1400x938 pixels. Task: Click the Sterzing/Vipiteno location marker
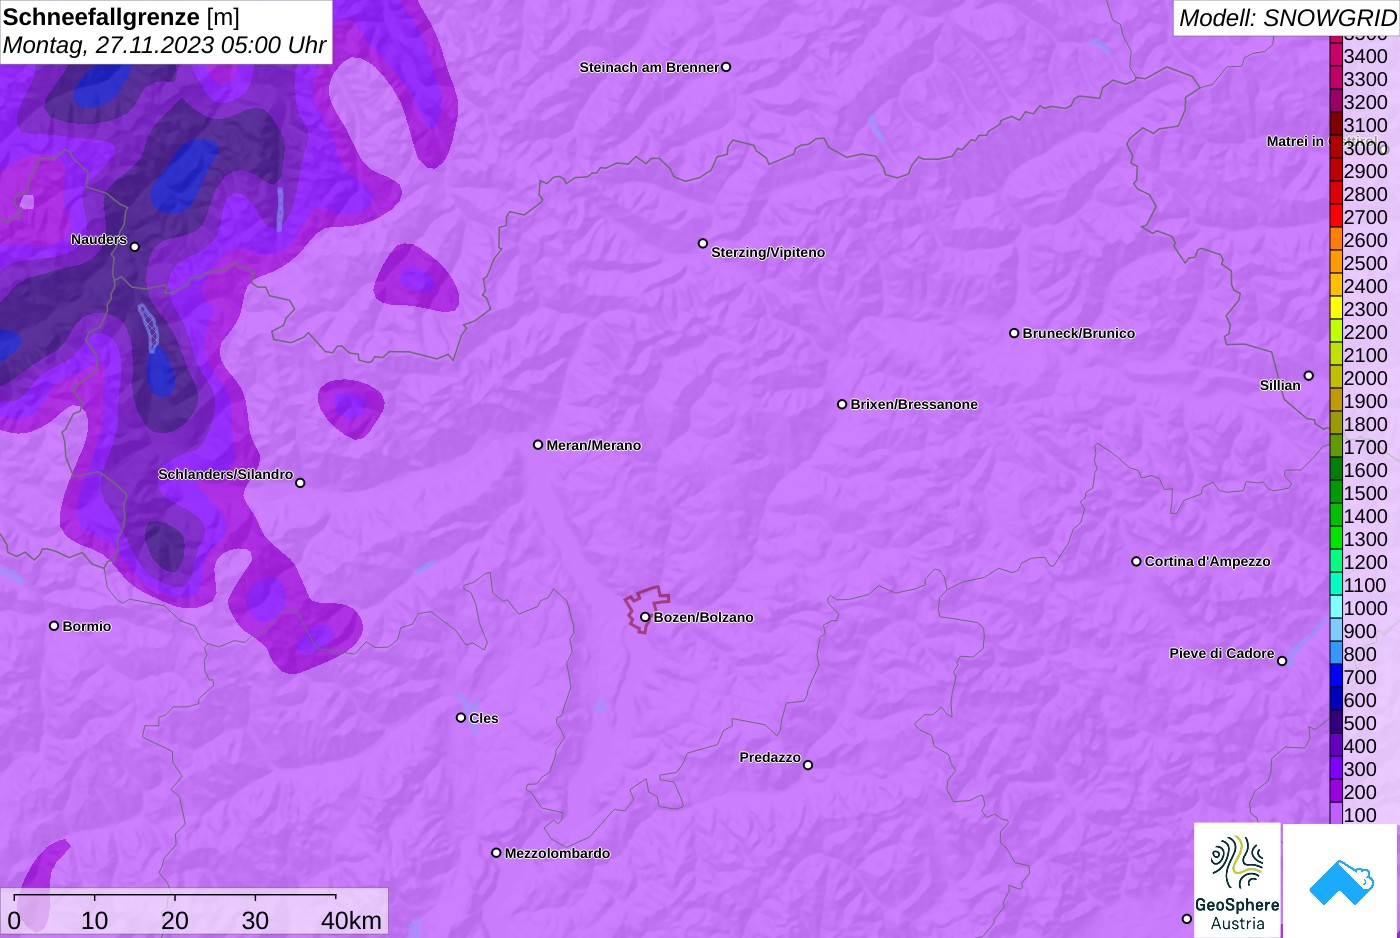(703, 243)
